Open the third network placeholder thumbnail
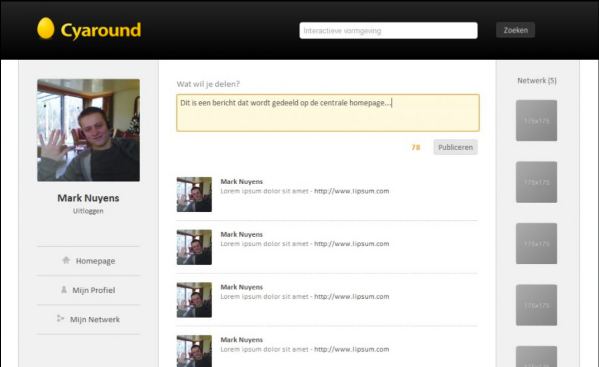 click(536, 244)
